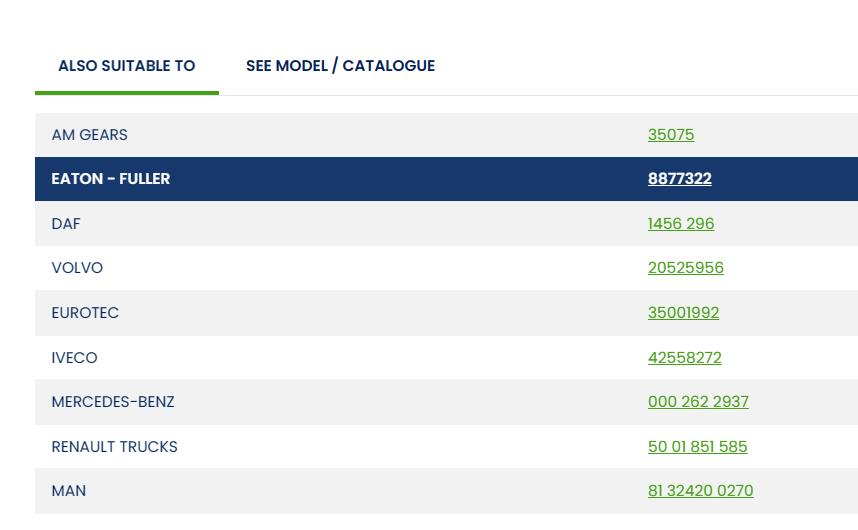Click the RENAULT TRUCKS brand name

pyautogui.click(x=114, y=447)
